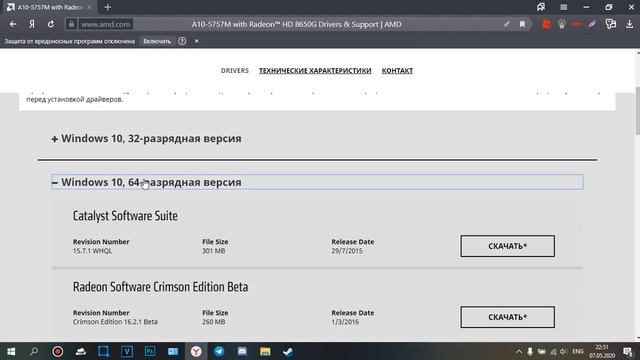Open the snipping tool icon in taskbar
Screen dimensions: 640x360
pos(104,351)
